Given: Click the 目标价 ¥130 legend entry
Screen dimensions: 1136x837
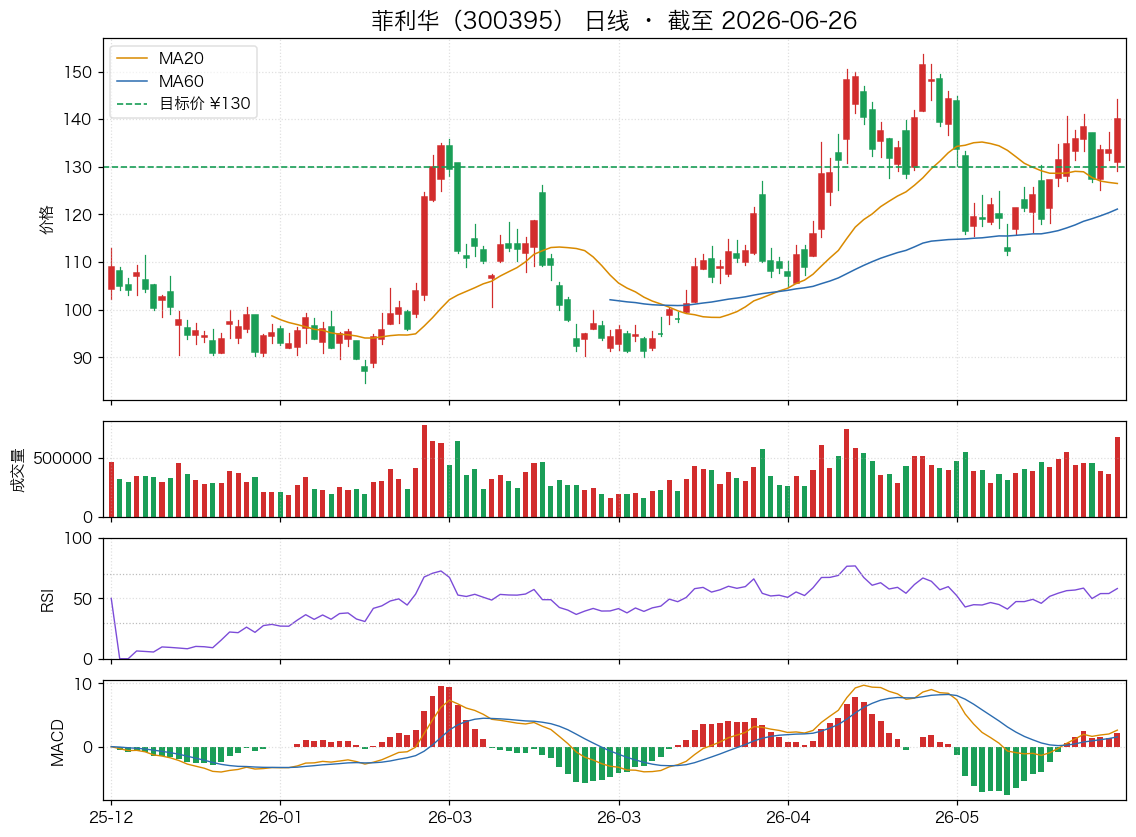Looking at the screenshot, I should [183, 104].
